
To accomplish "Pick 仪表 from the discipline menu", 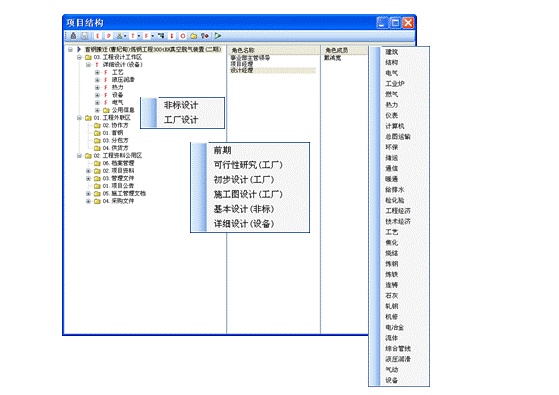I will [x=391, y=116].
